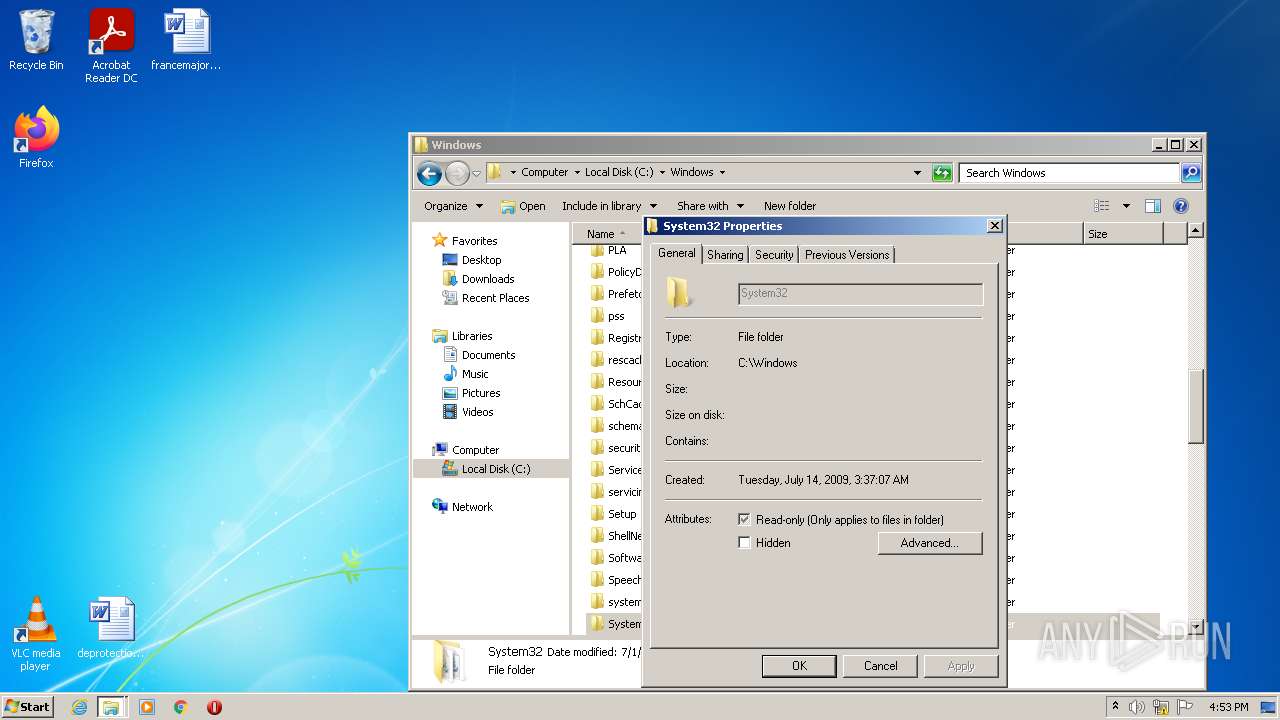This screenshot has height=720, width=1280.
Task: Click the volume speaker tray icon
Action: tap(1137, 707)
